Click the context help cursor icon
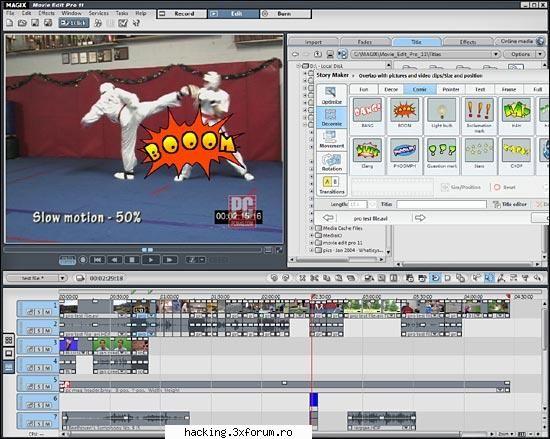550x439 pixels. point(136,23)
